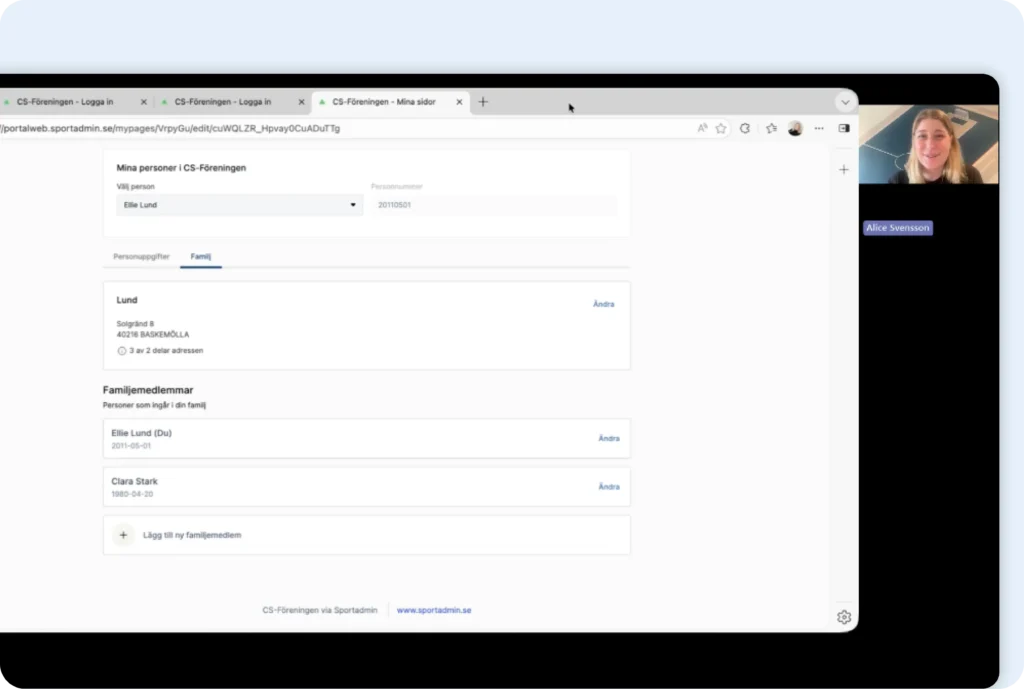Image resolution: width=1024 pixels, height=689 pixels.
Task: Click Ändra next to Clara Stark
Action: tap(608, 487)
